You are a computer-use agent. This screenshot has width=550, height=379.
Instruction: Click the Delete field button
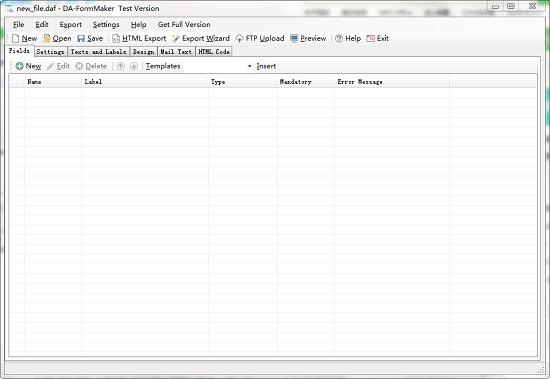click(91, 66)
